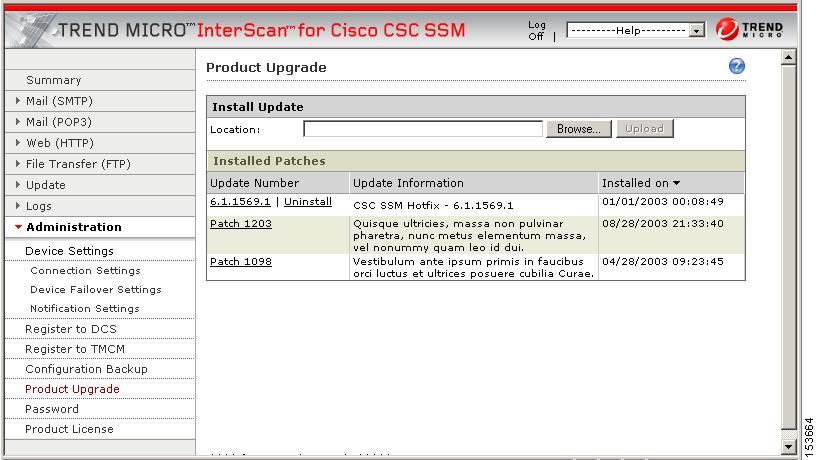Click the scrollbar down arrow
Viewport: 816px width, 460px height.
click(788, 446)
